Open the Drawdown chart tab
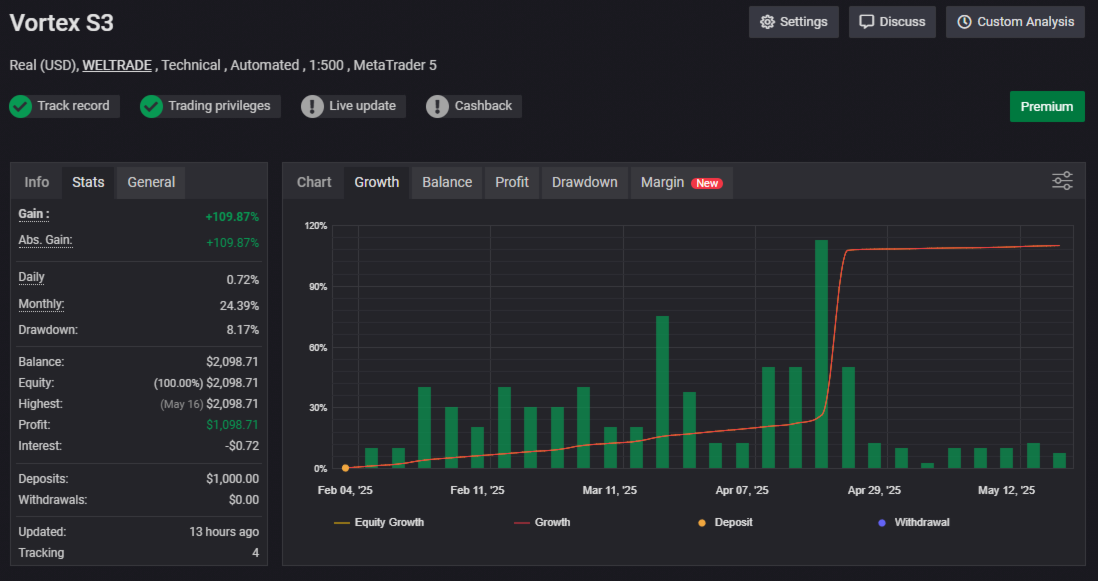The height and width of the screenshot is (581, 1098). click(x=585, y=183)
